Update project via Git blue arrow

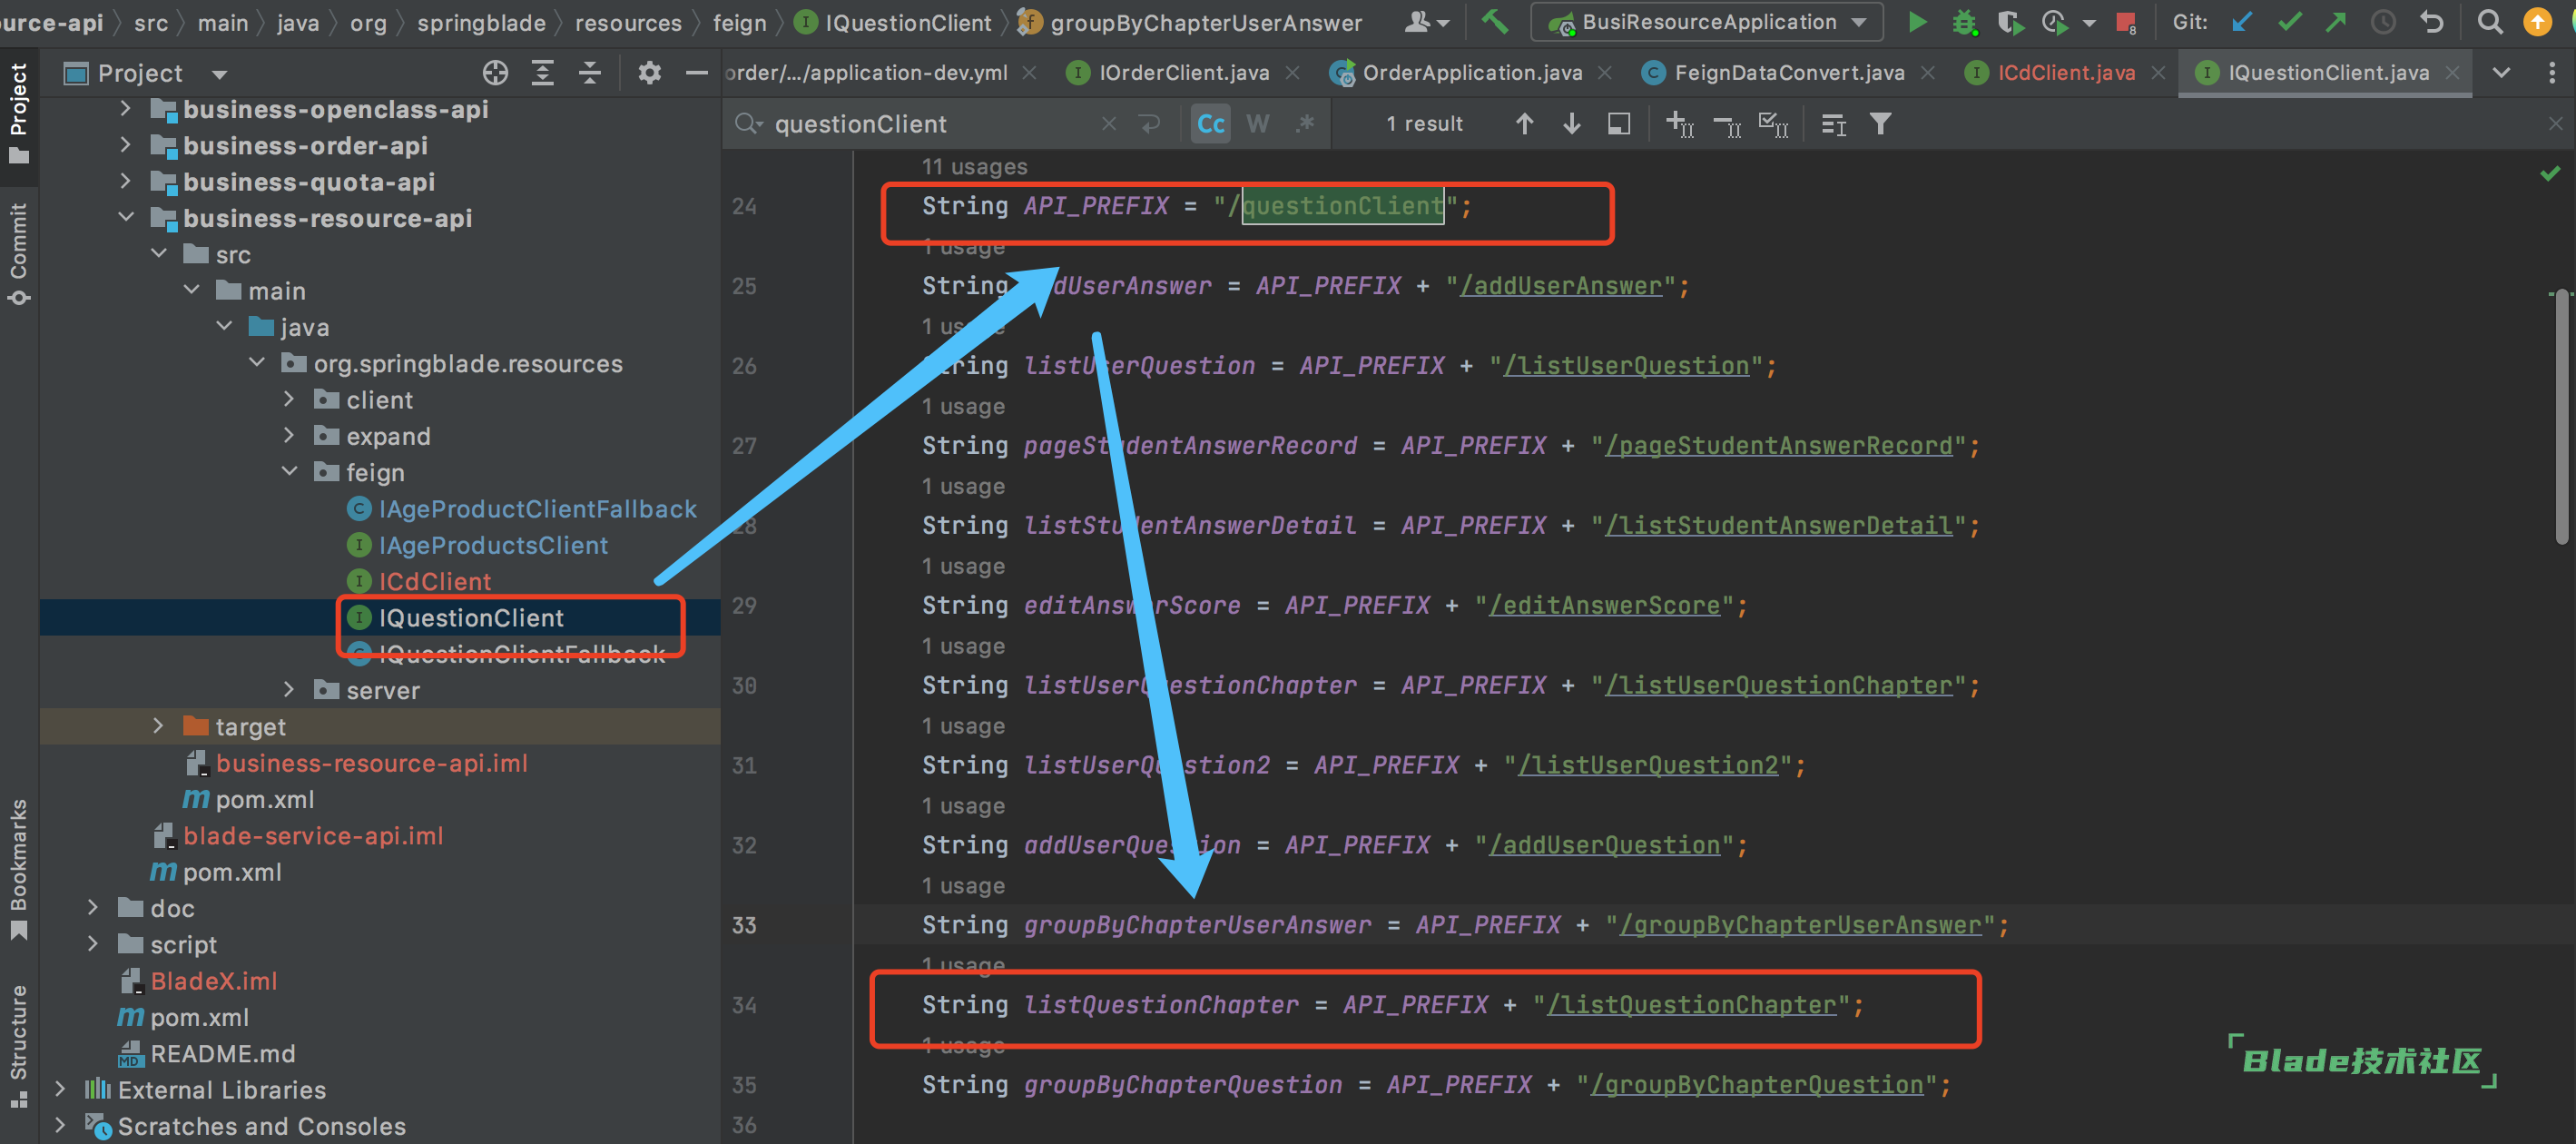point(2242,22)
